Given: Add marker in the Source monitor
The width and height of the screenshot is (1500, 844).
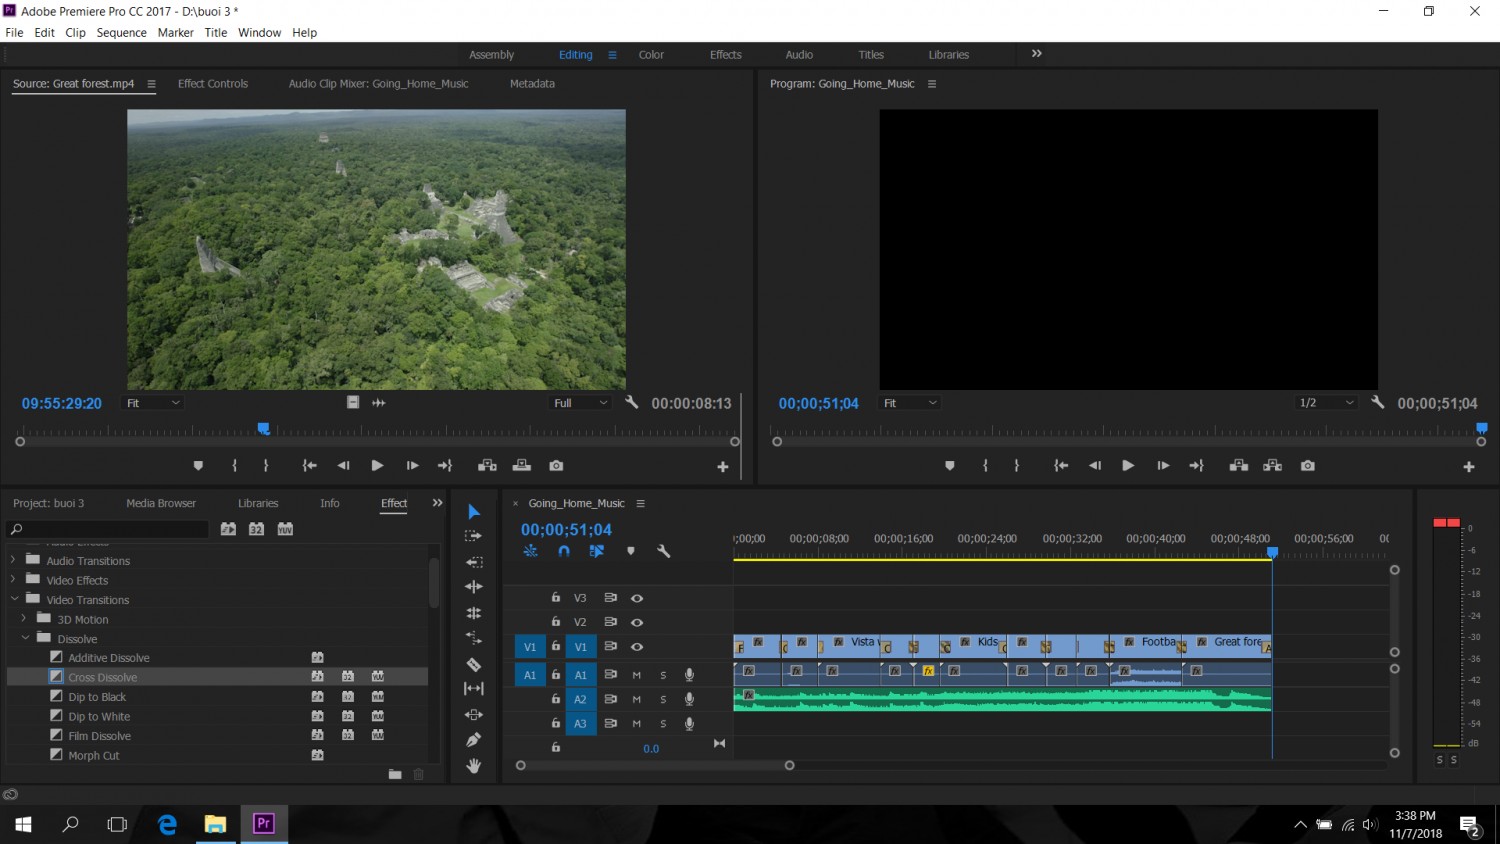Looking at the screenshot, I should pos(198,466).
